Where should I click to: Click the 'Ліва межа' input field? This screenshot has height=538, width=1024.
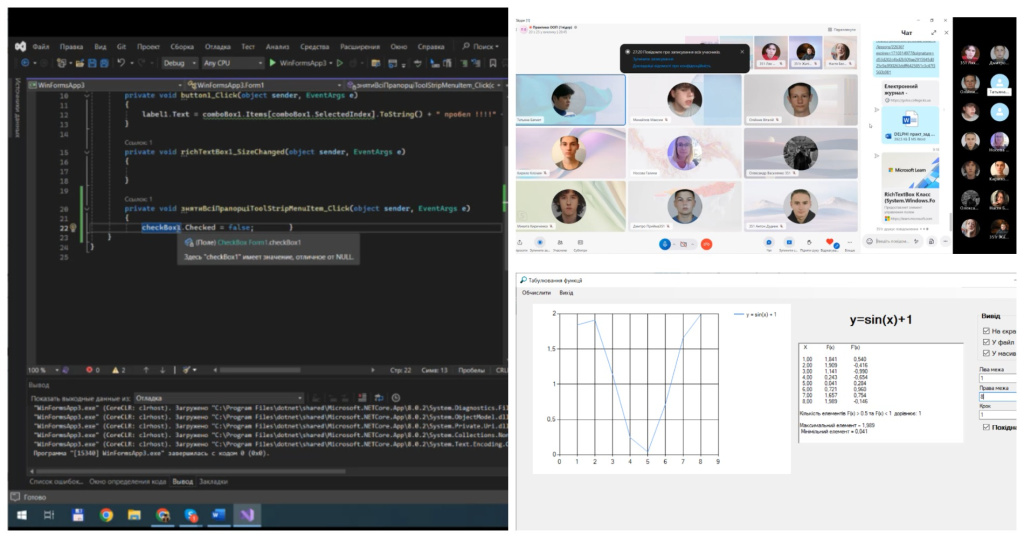coord(998,377)
